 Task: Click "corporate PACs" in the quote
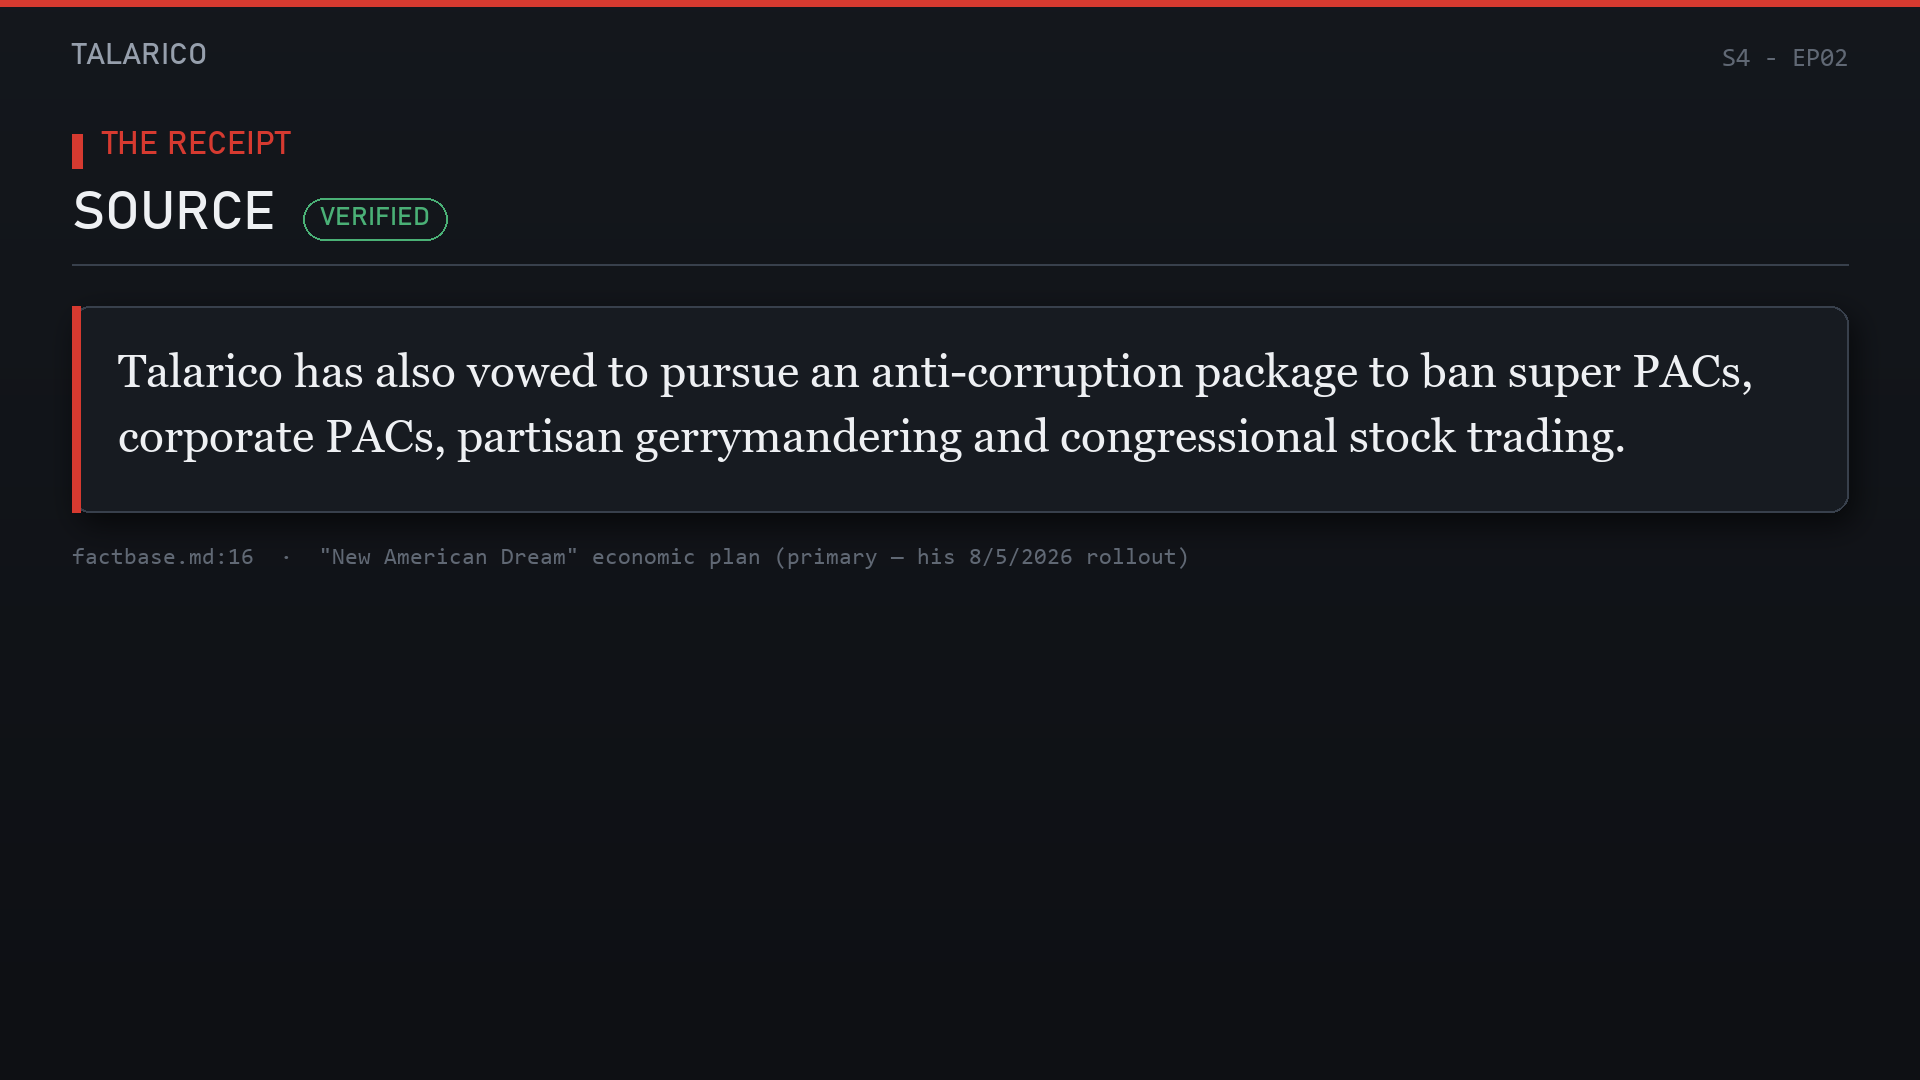[281, 438]
